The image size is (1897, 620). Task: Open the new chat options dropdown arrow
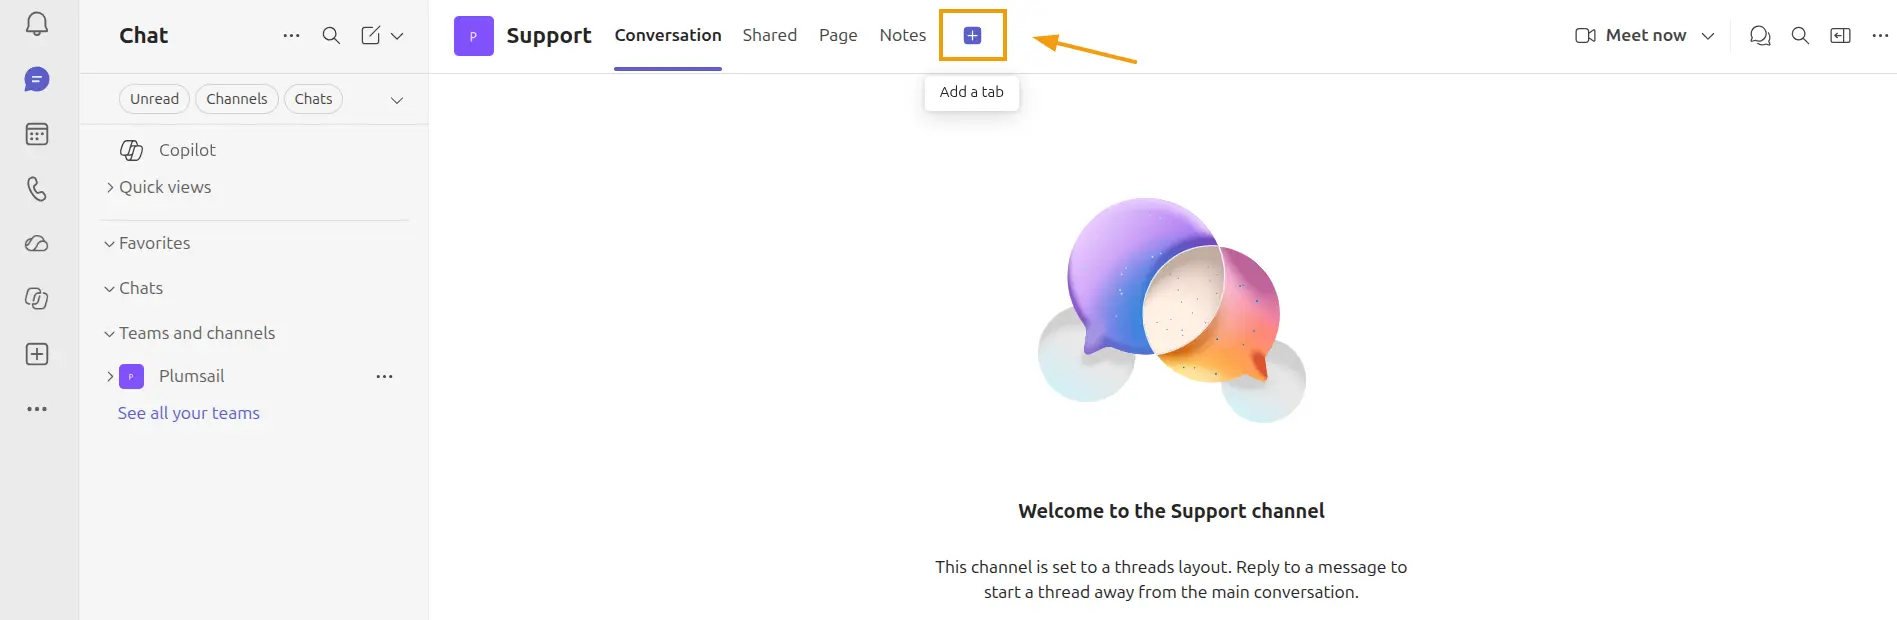pos(397,36)
